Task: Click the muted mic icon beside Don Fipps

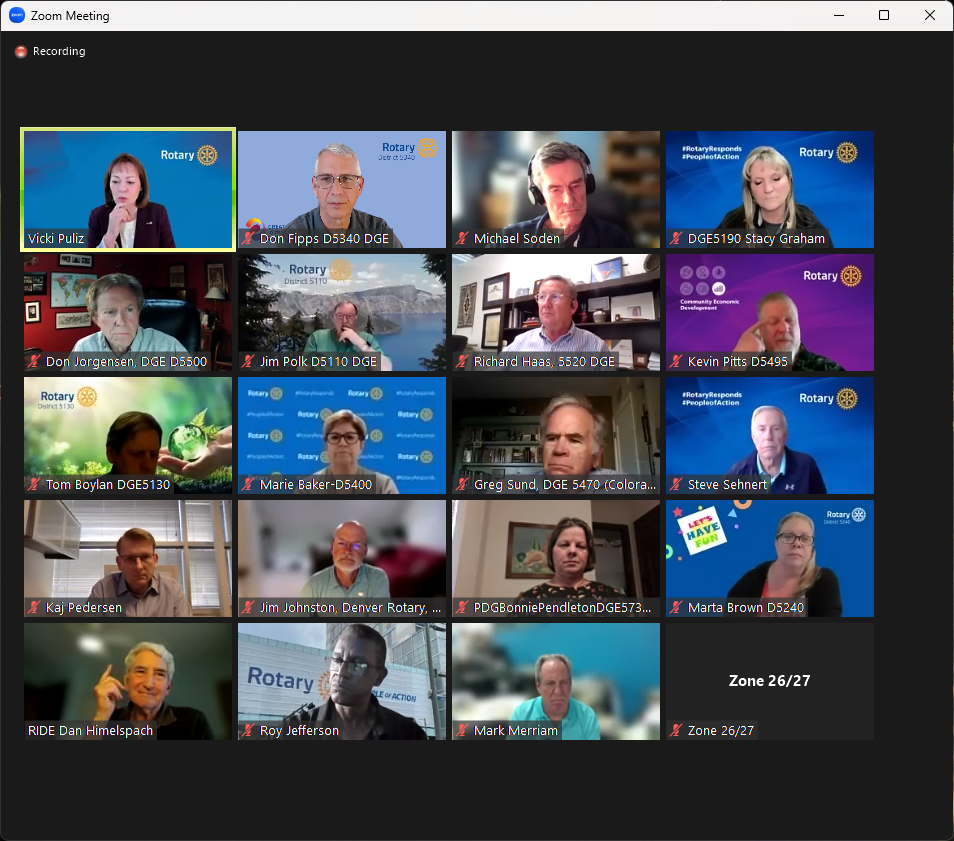Action: (248, 239)
